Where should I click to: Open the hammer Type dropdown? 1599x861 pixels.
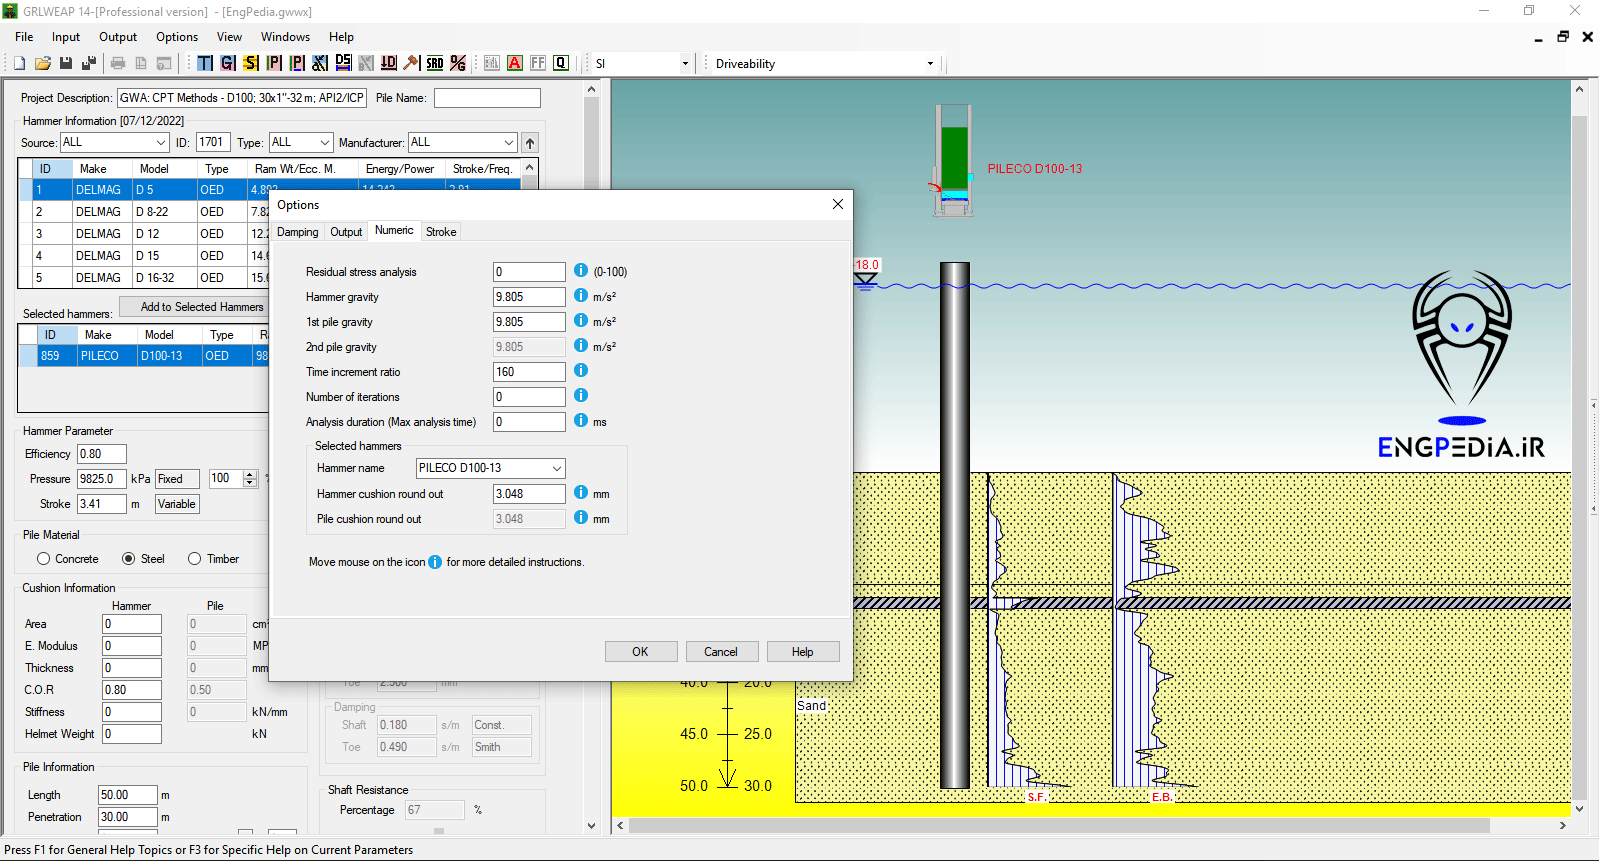click(x=300, y=142)
